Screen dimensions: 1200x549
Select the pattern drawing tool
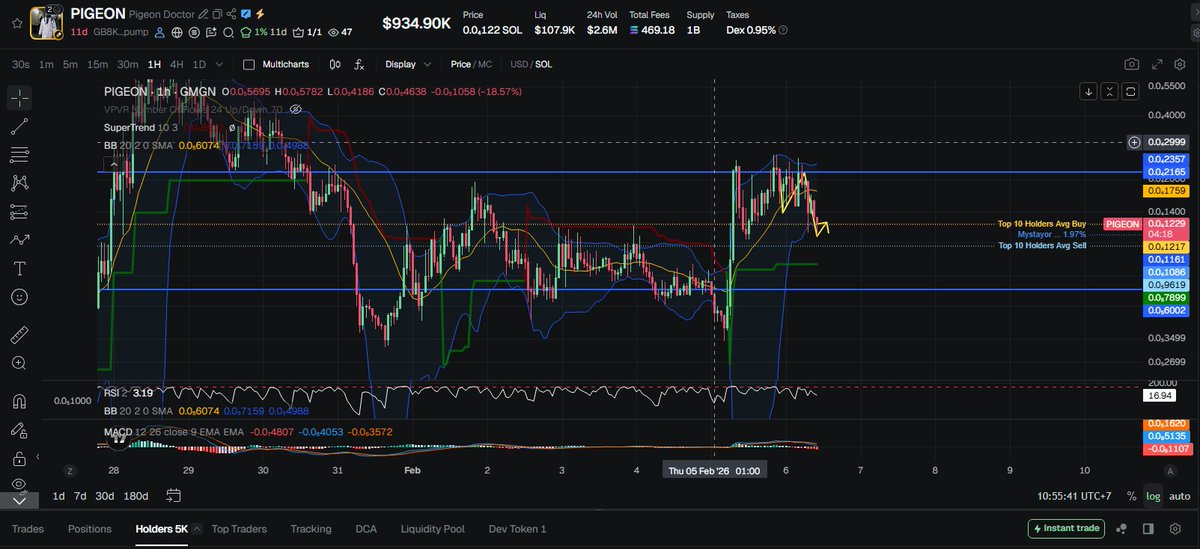(x=19, y=183)
